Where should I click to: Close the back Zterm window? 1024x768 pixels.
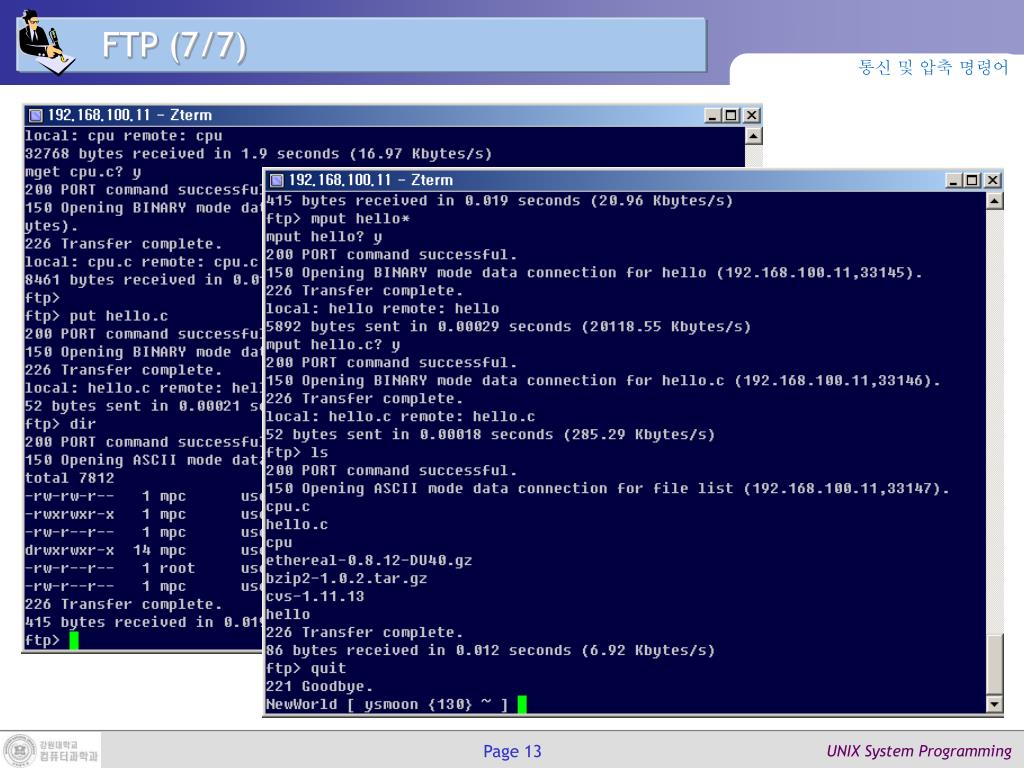752,116
